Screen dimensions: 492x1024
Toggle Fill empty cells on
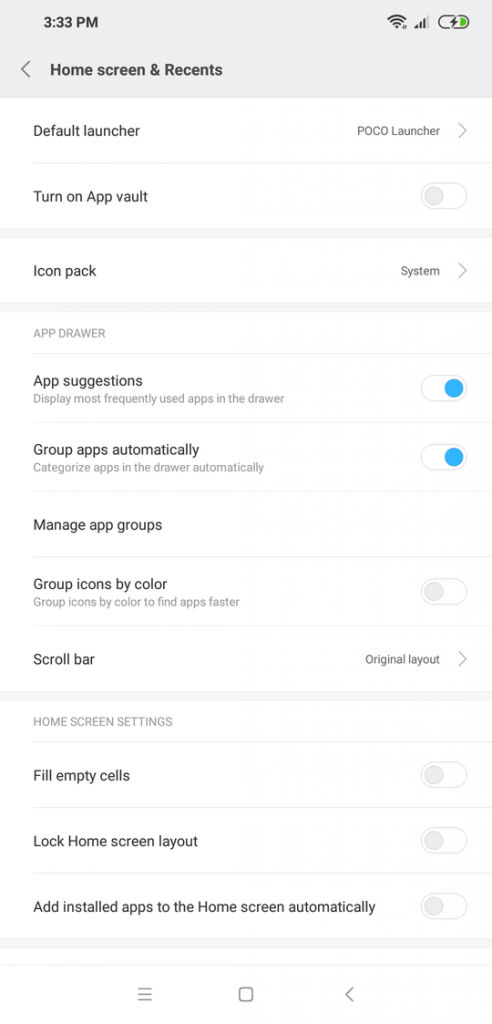(x=444, y=775)
